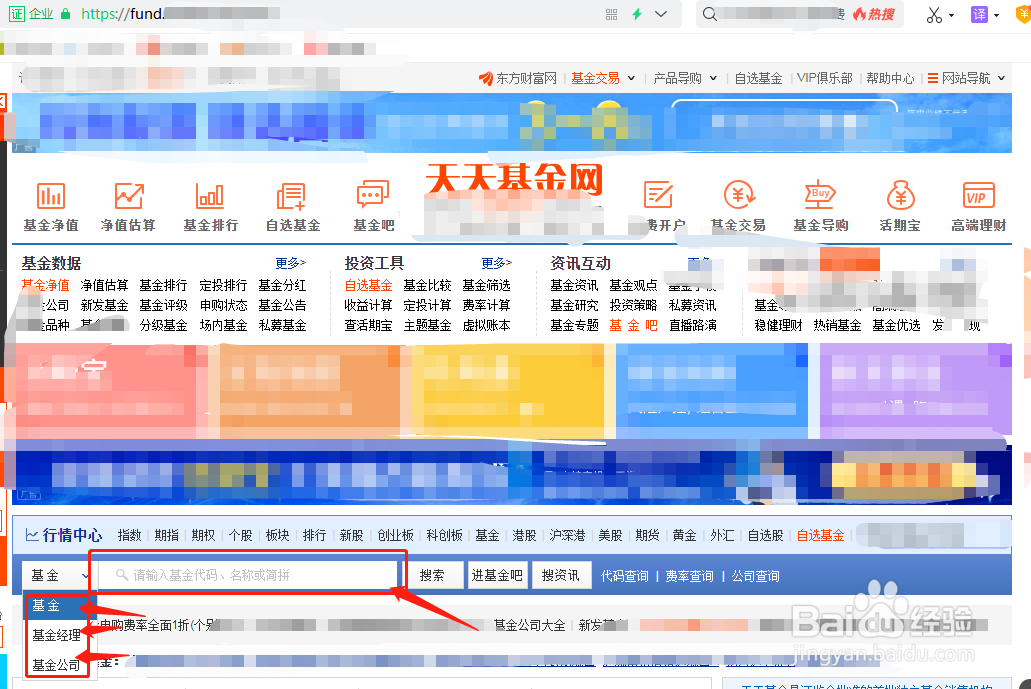Open the 净值估算 icon

(129, 196)
